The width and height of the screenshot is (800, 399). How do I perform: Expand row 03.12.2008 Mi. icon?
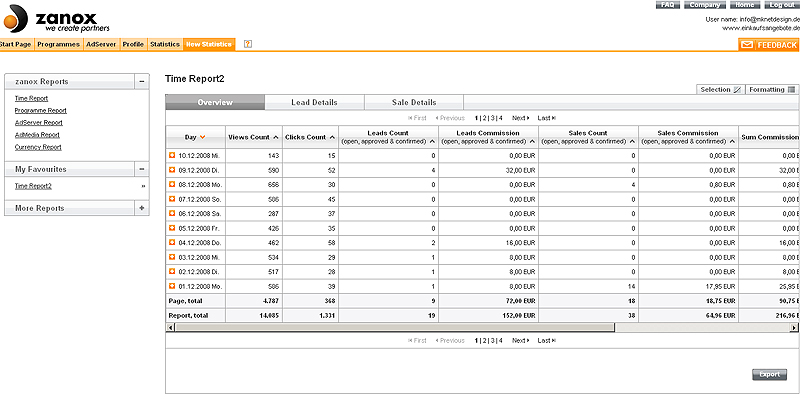(172, 257)
